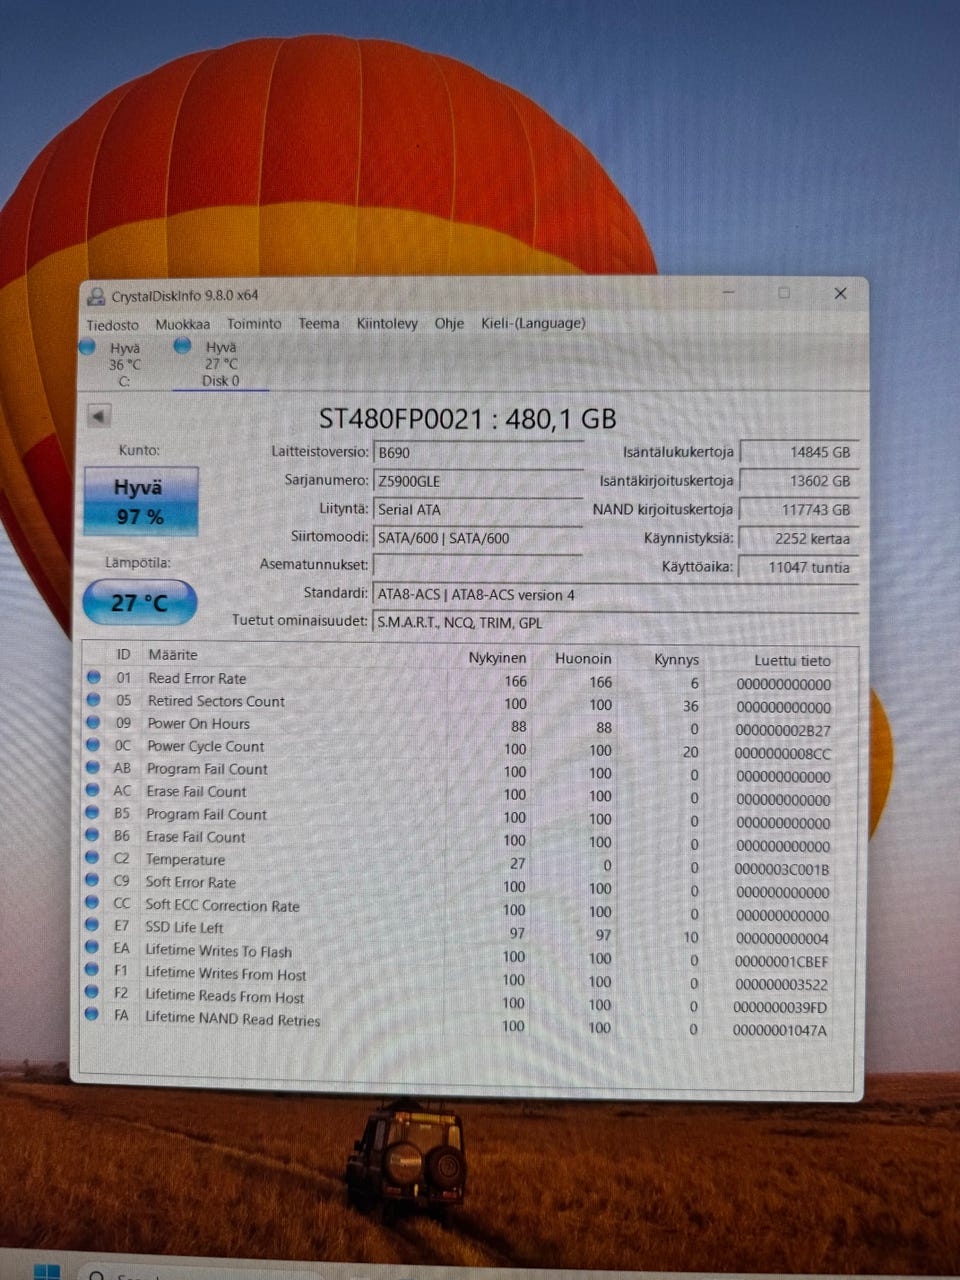The height and width of the screenshot is (1280, 960).
Task: Click the NAND kirjoituskertoja value 117743 GB
Action: [x=798, y=509]
